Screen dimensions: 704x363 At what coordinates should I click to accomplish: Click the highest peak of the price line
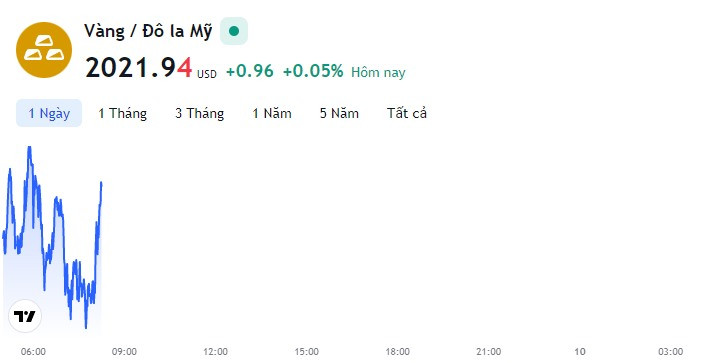click(x=30, y=148)
